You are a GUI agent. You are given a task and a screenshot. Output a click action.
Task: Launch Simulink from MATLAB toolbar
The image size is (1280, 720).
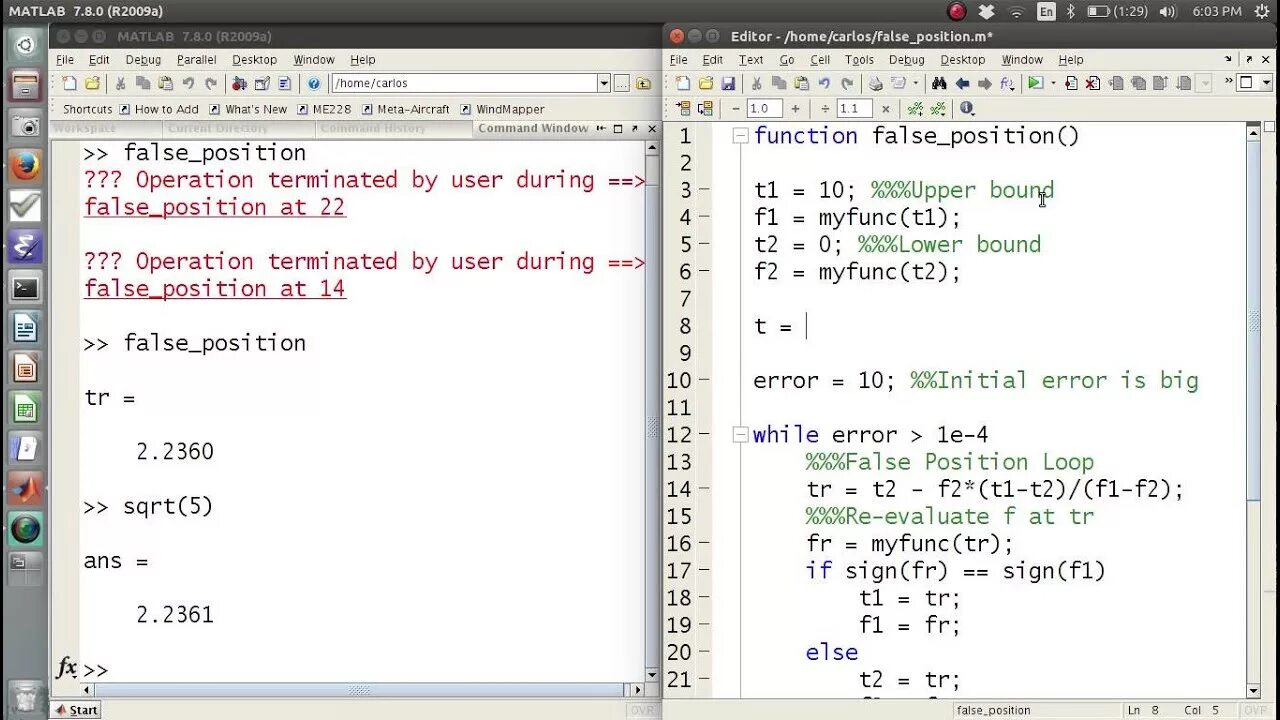coord(240,84)
